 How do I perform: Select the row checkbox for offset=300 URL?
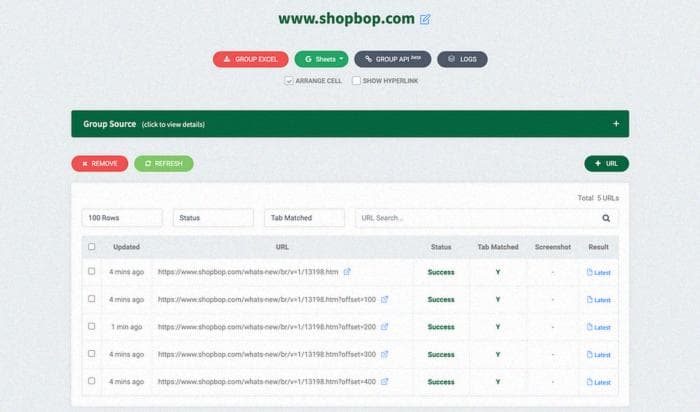coord(92,354)
